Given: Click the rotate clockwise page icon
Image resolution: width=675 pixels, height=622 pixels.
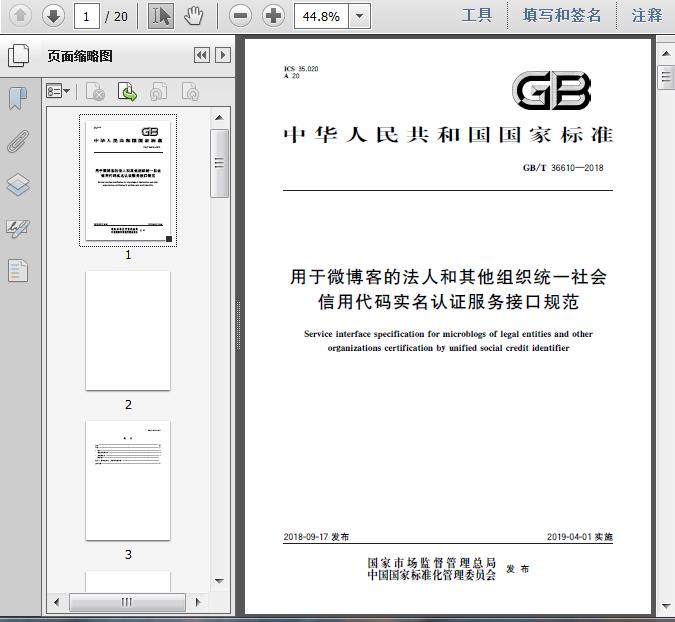Looking at the screenshot, I should (x=190, y=91).
